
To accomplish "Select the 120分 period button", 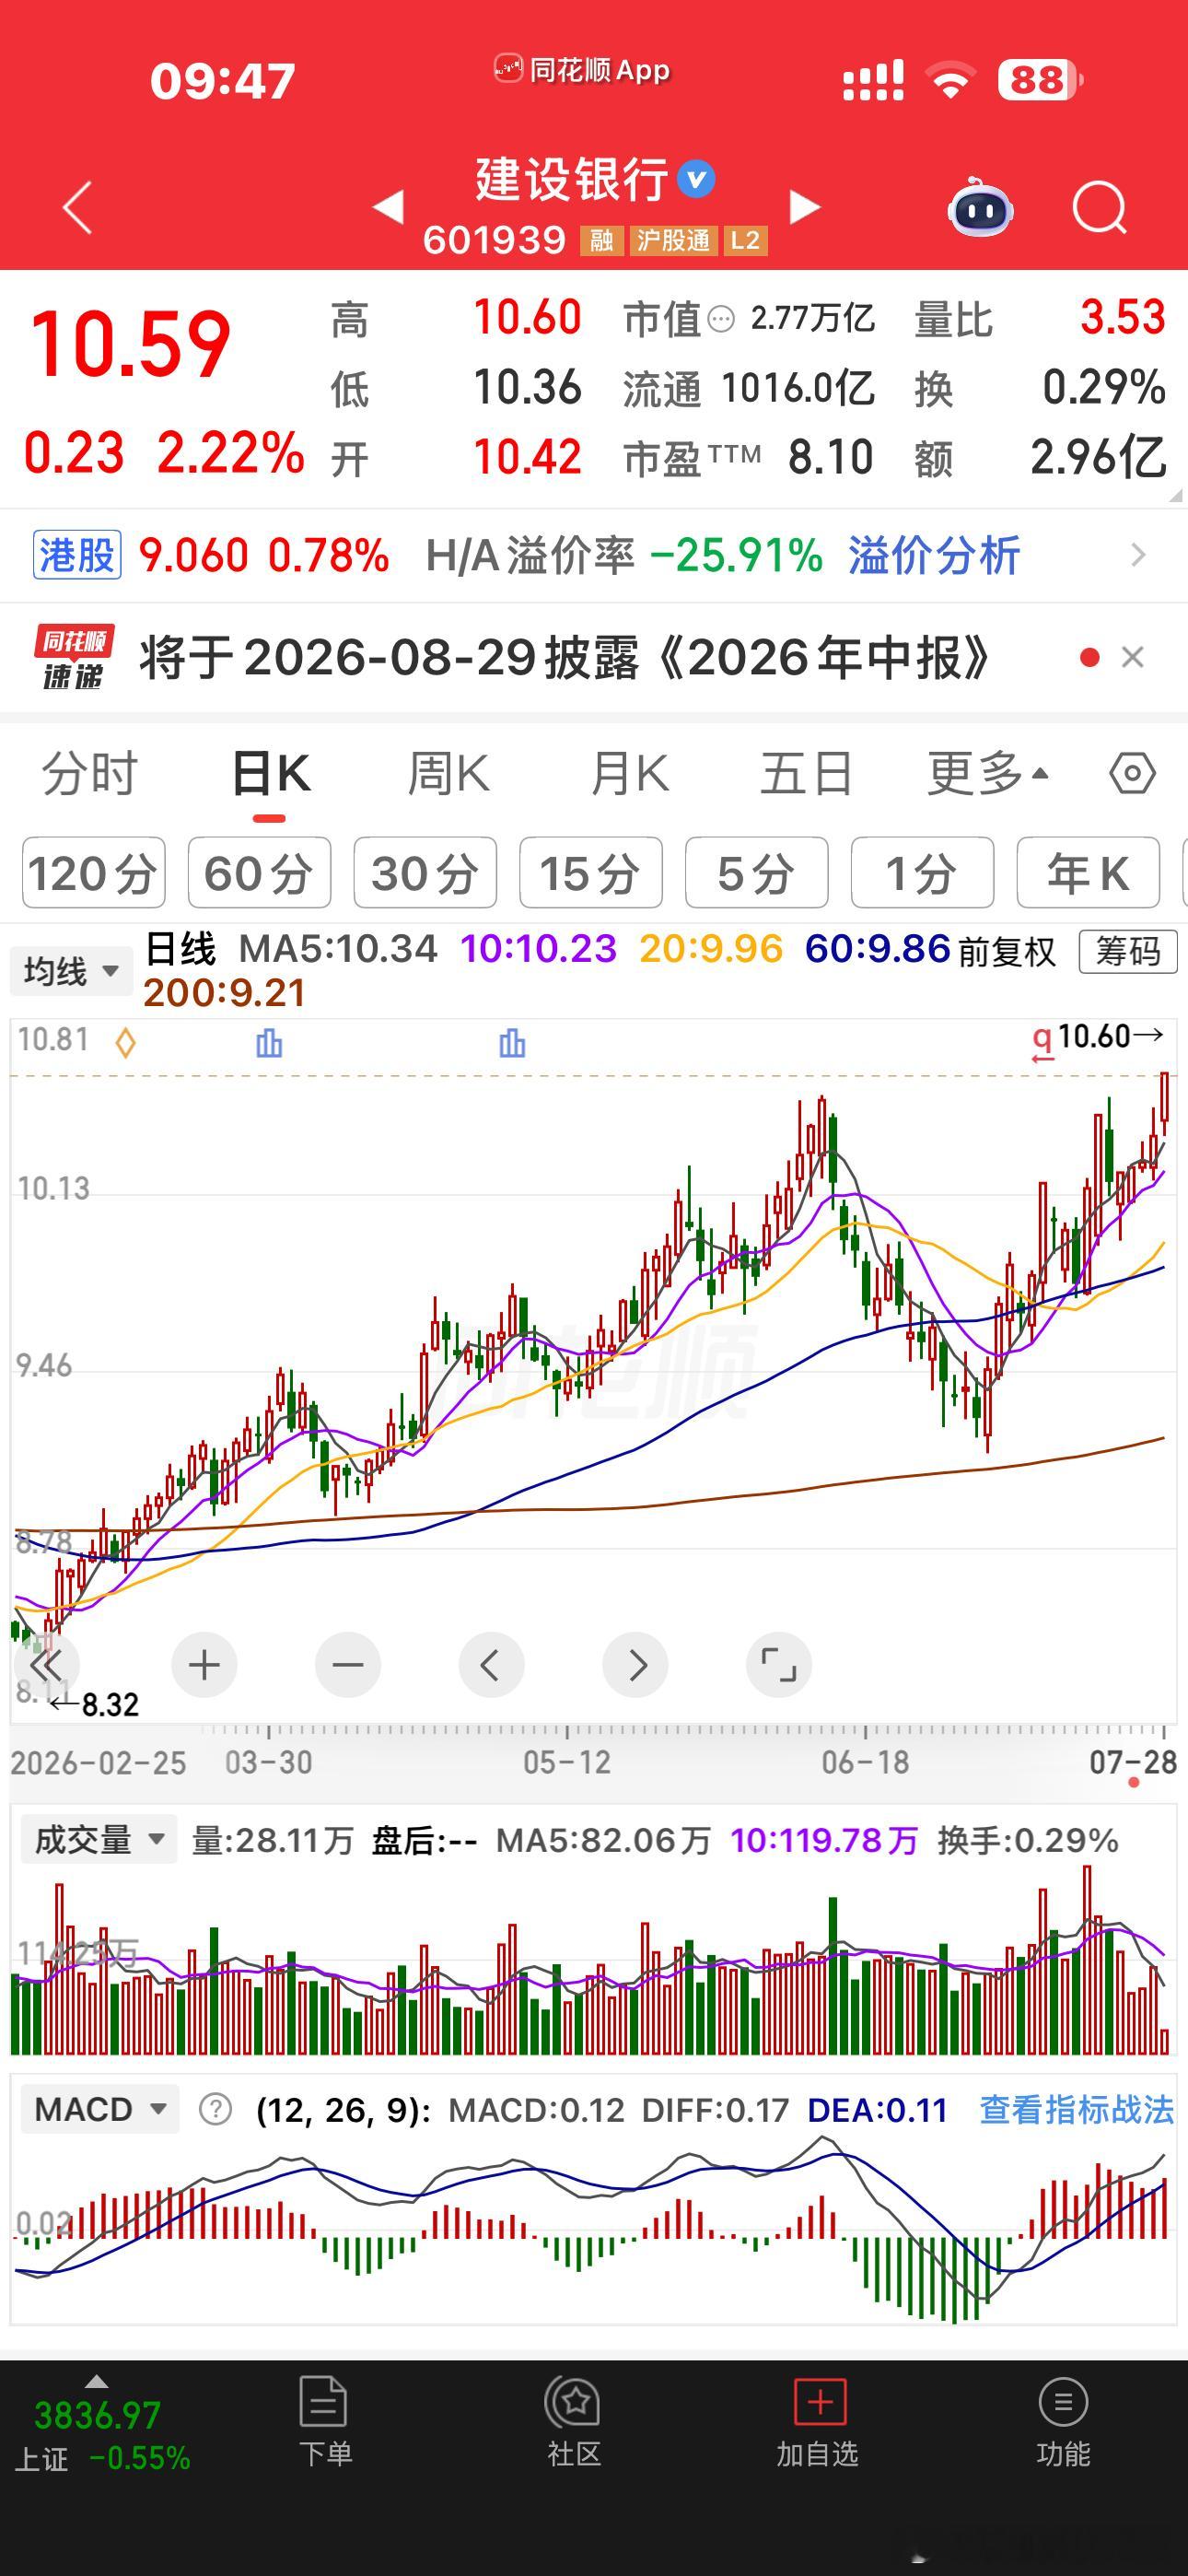I will point(93,873).
